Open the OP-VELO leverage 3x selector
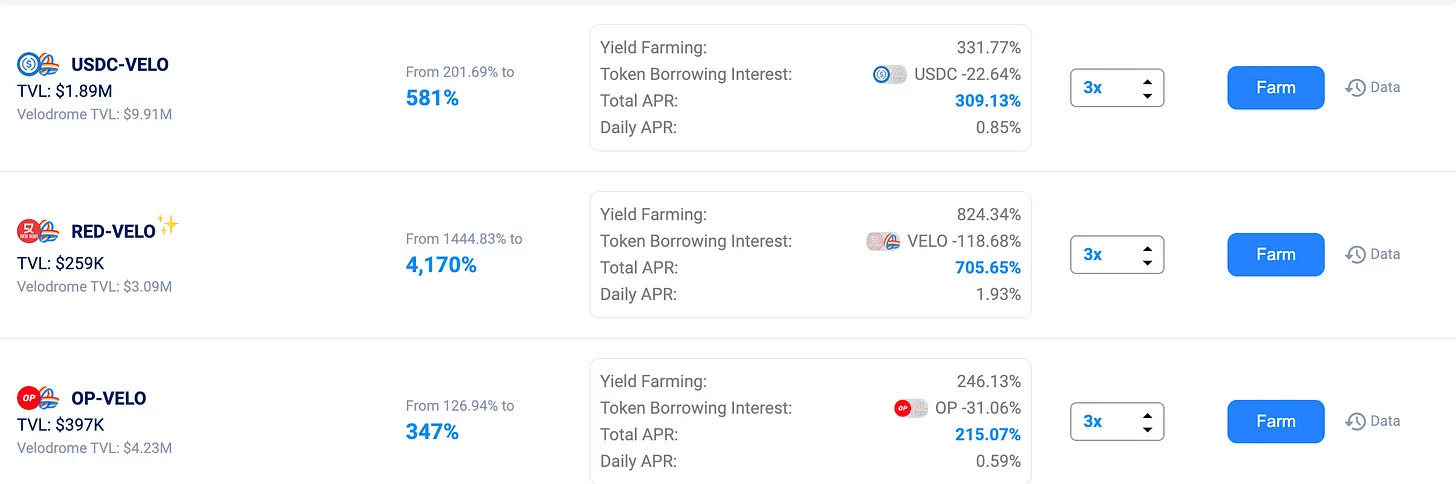Viewport: 1456px width, 484px height. [1117, 422]
